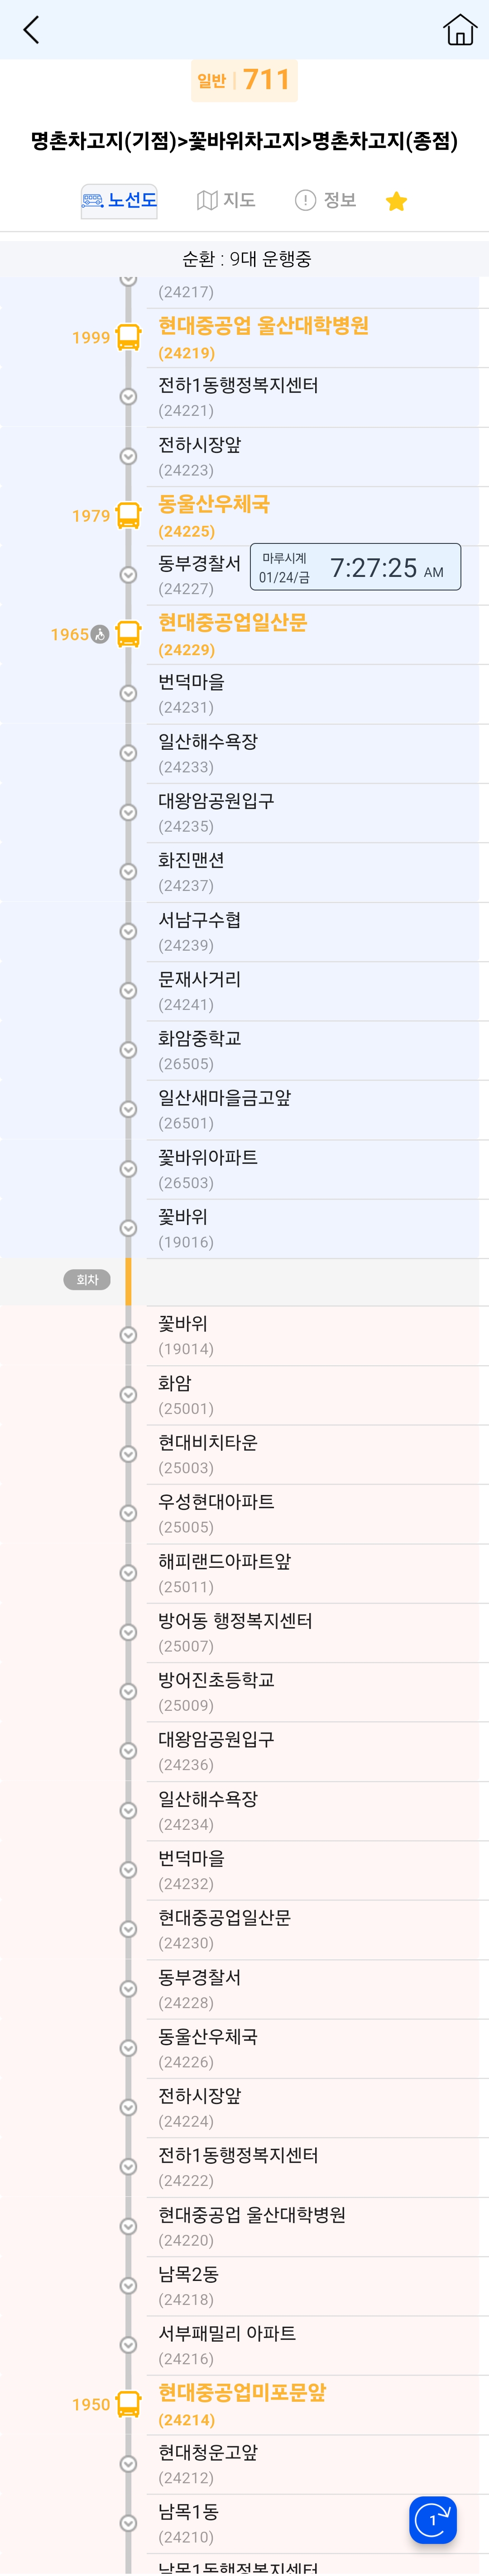Tap bus 1950 icon at 현대중공업미포문앞
Screen dimensions: 489x2576
point(128,2403)
